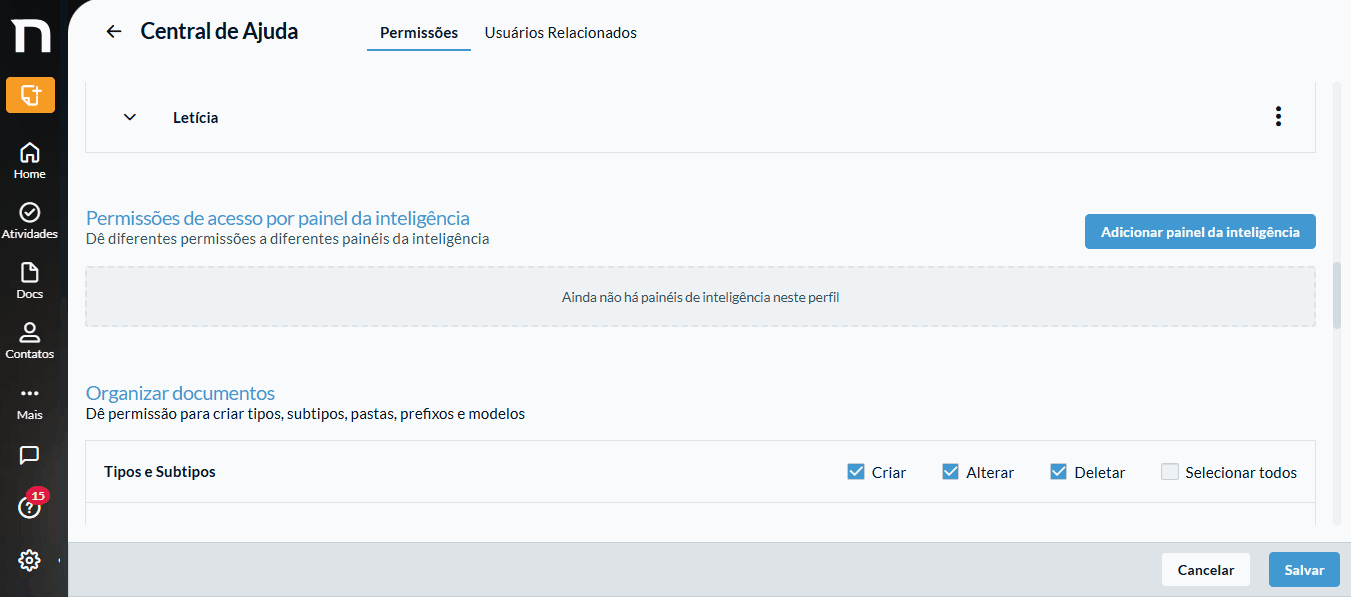1351x597 pixels.
Task: Click the vertical scrollbar thumb
Action: (1337, 295)
